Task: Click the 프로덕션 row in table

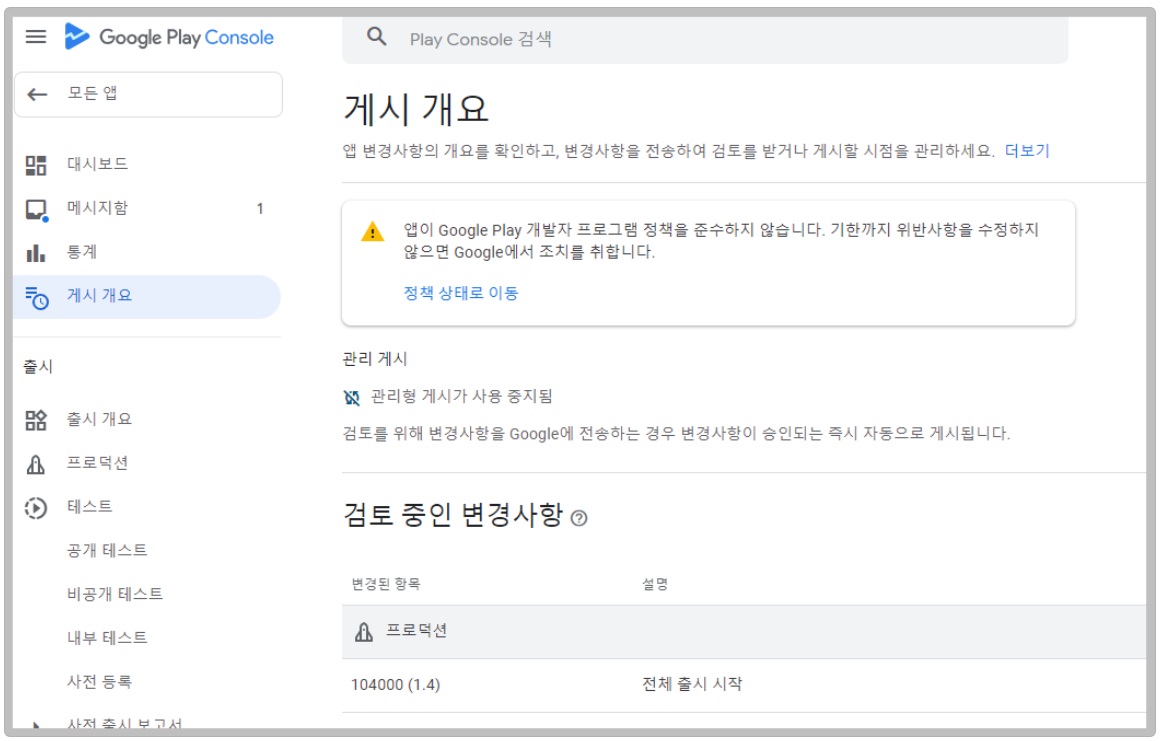Action: pyautogui.click(x=743, y=632)
